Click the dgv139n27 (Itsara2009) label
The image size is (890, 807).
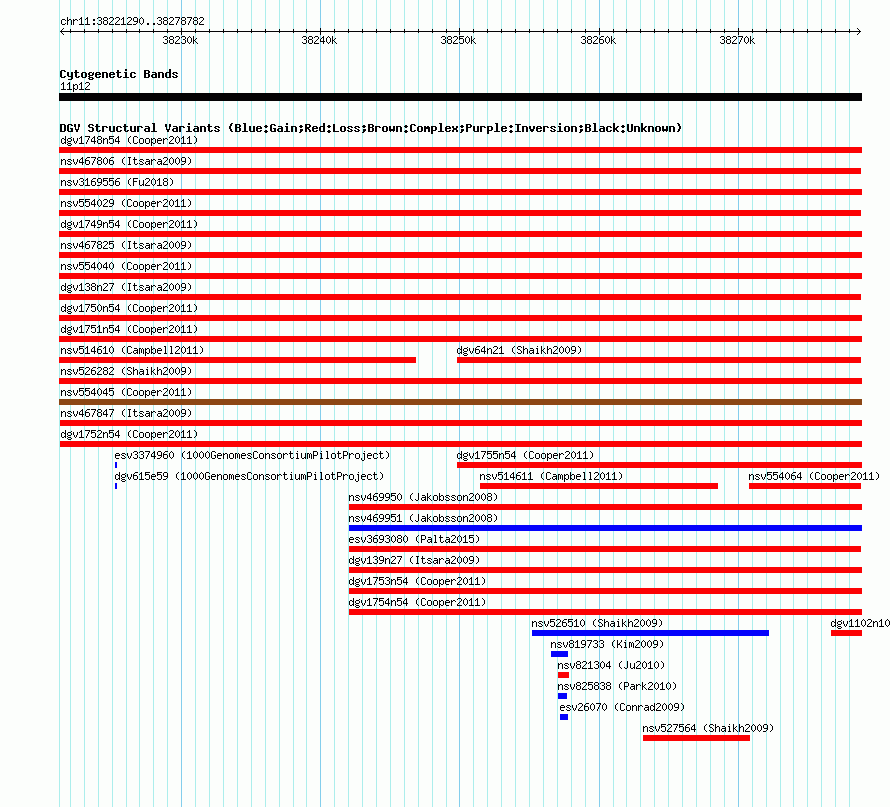[x=414, y=560]
